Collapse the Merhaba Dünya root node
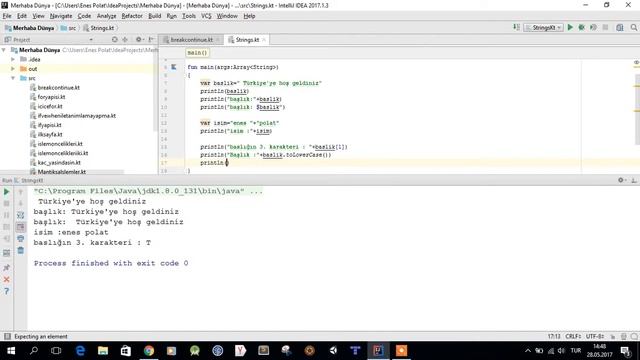Screen dimensions: 640x360 pos(4,50)
